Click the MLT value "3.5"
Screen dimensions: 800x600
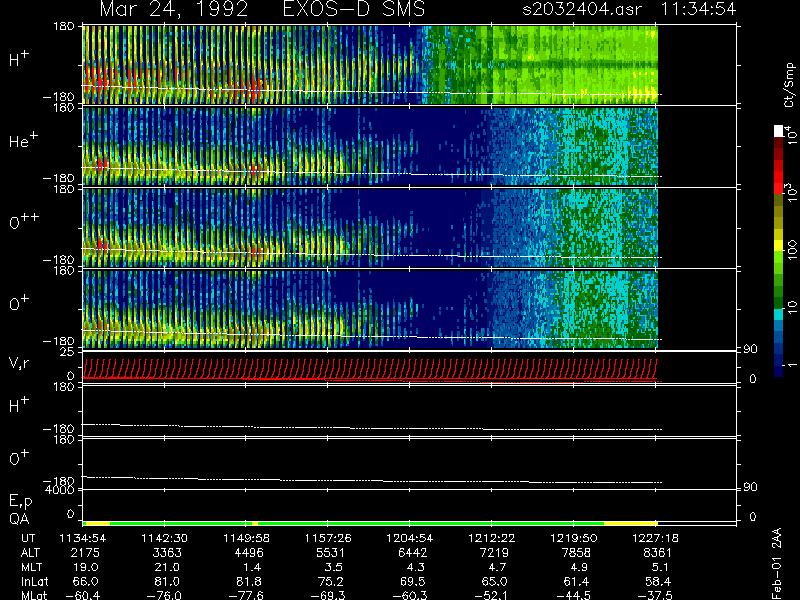(334, 567)
